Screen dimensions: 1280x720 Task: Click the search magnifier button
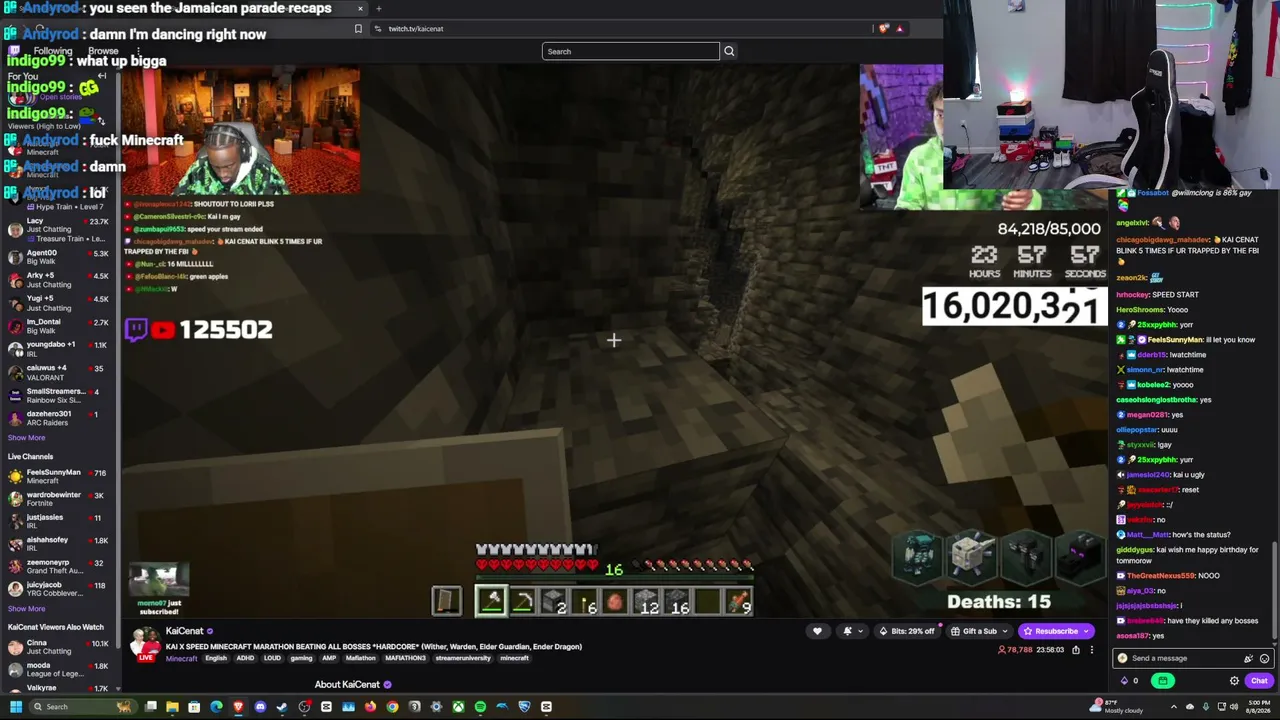[729, 51]
